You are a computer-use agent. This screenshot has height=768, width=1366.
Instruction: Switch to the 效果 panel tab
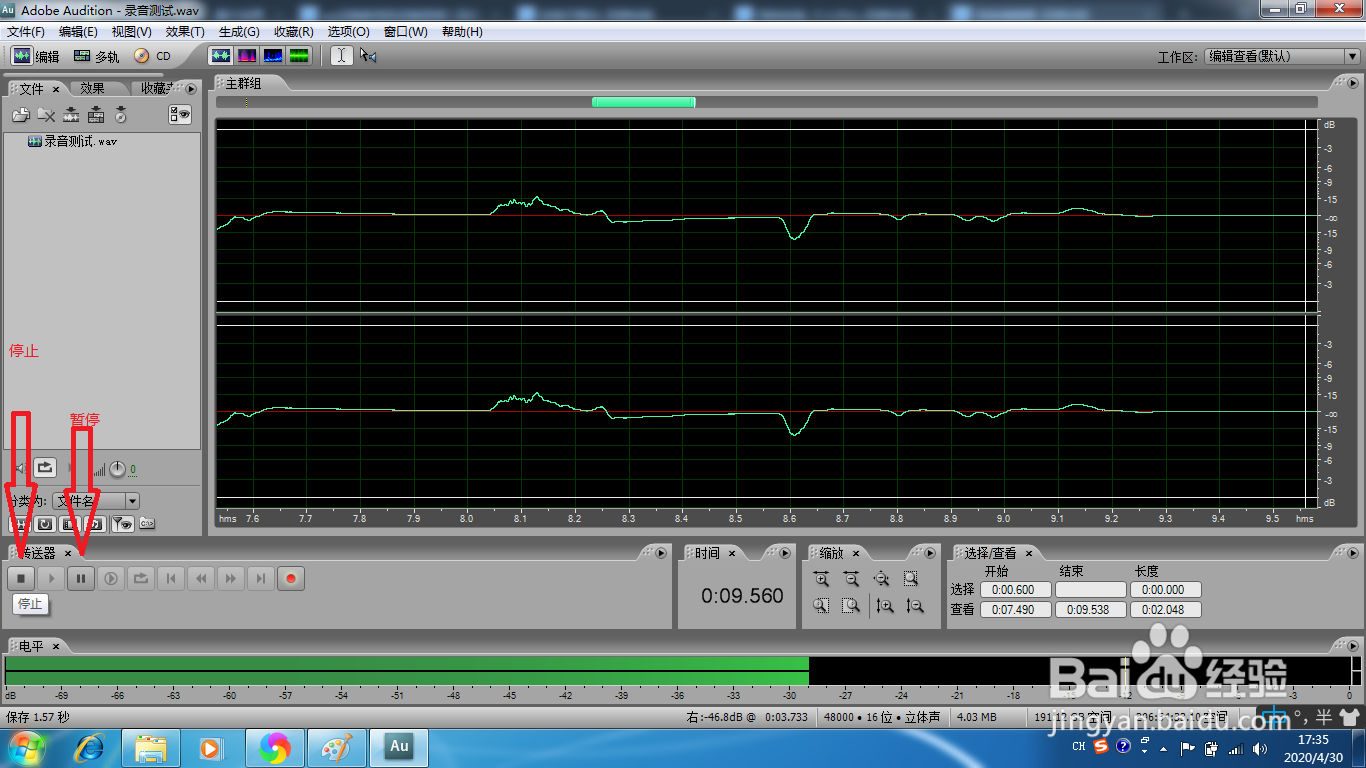[x=93, y=89]
